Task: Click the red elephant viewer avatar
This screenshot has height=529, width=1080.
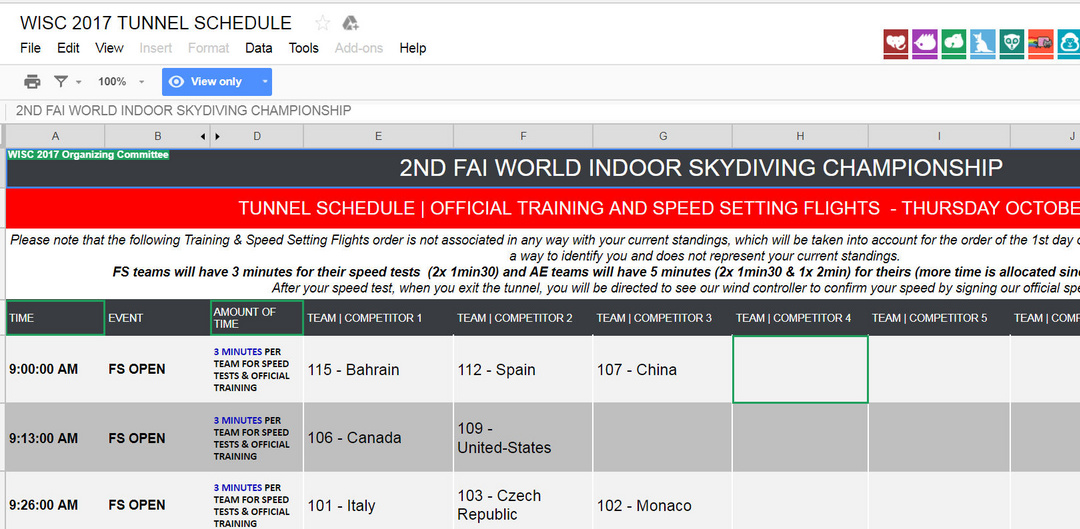Action: coord(896,43)
